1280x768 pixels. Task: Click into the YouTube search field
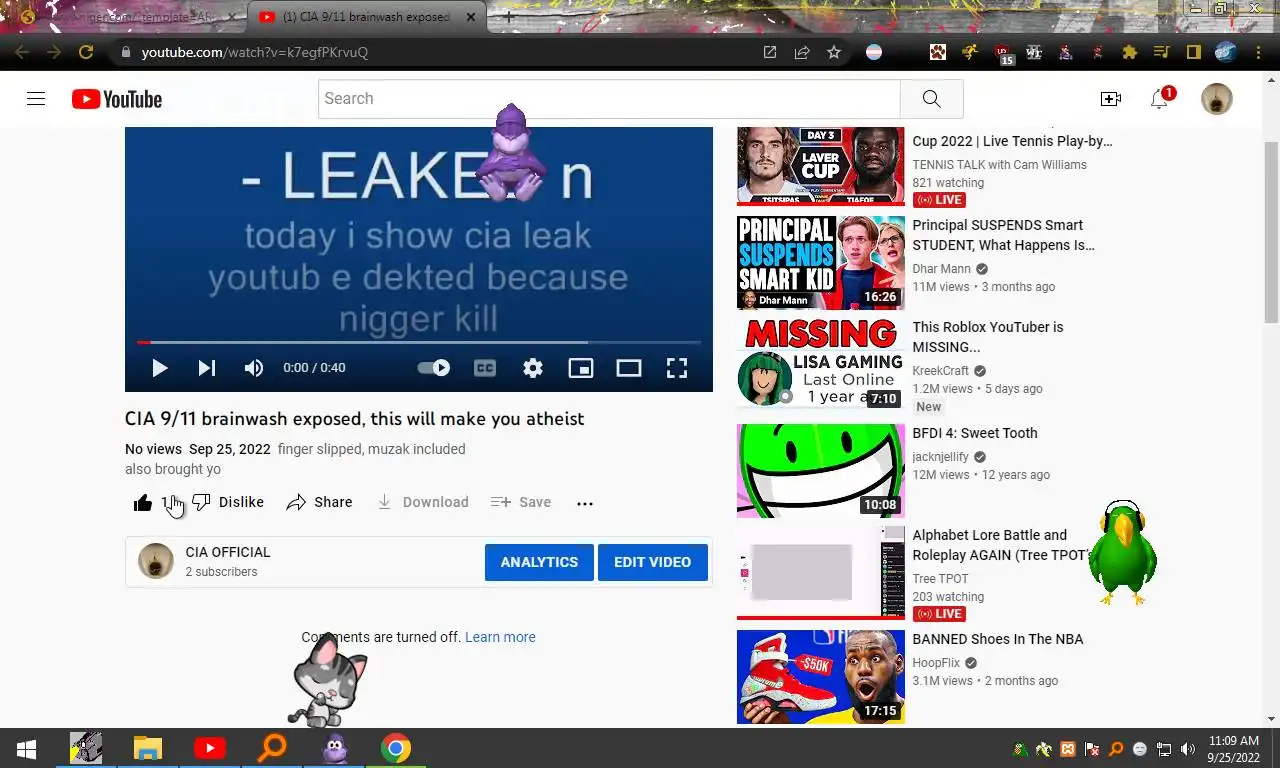click(609, 99)
